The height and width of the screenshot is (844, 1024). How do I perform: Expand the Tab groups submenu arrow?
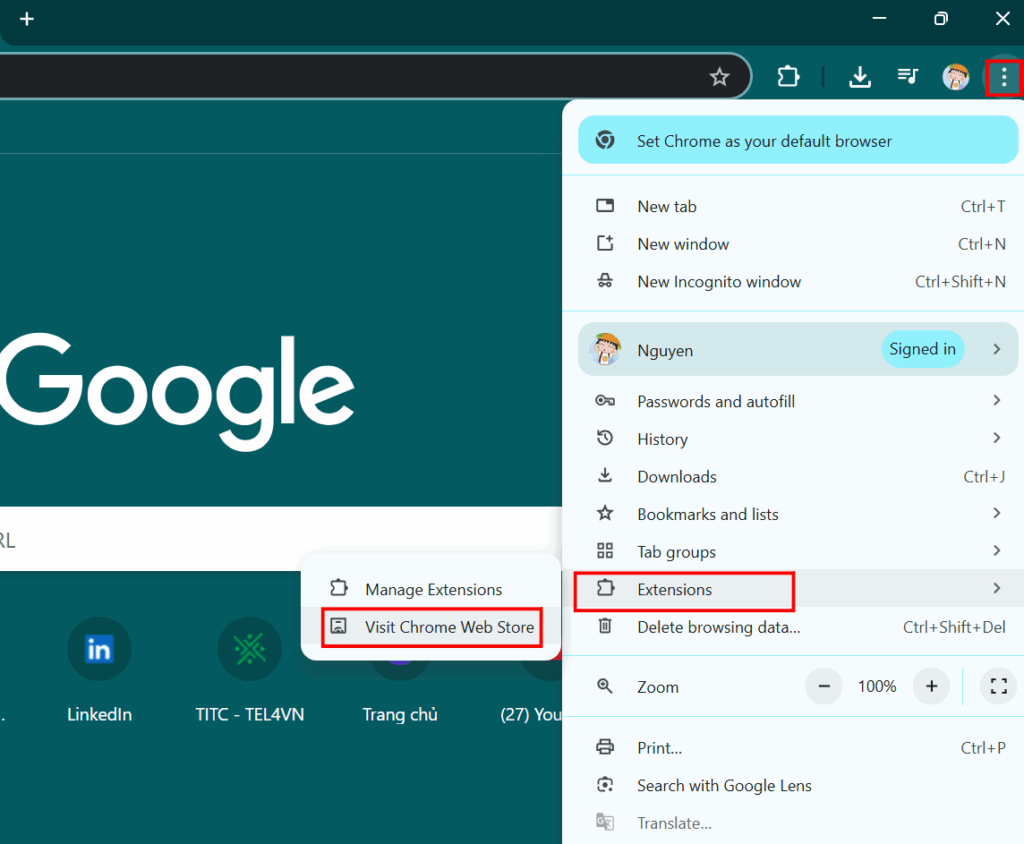point(997,551)
